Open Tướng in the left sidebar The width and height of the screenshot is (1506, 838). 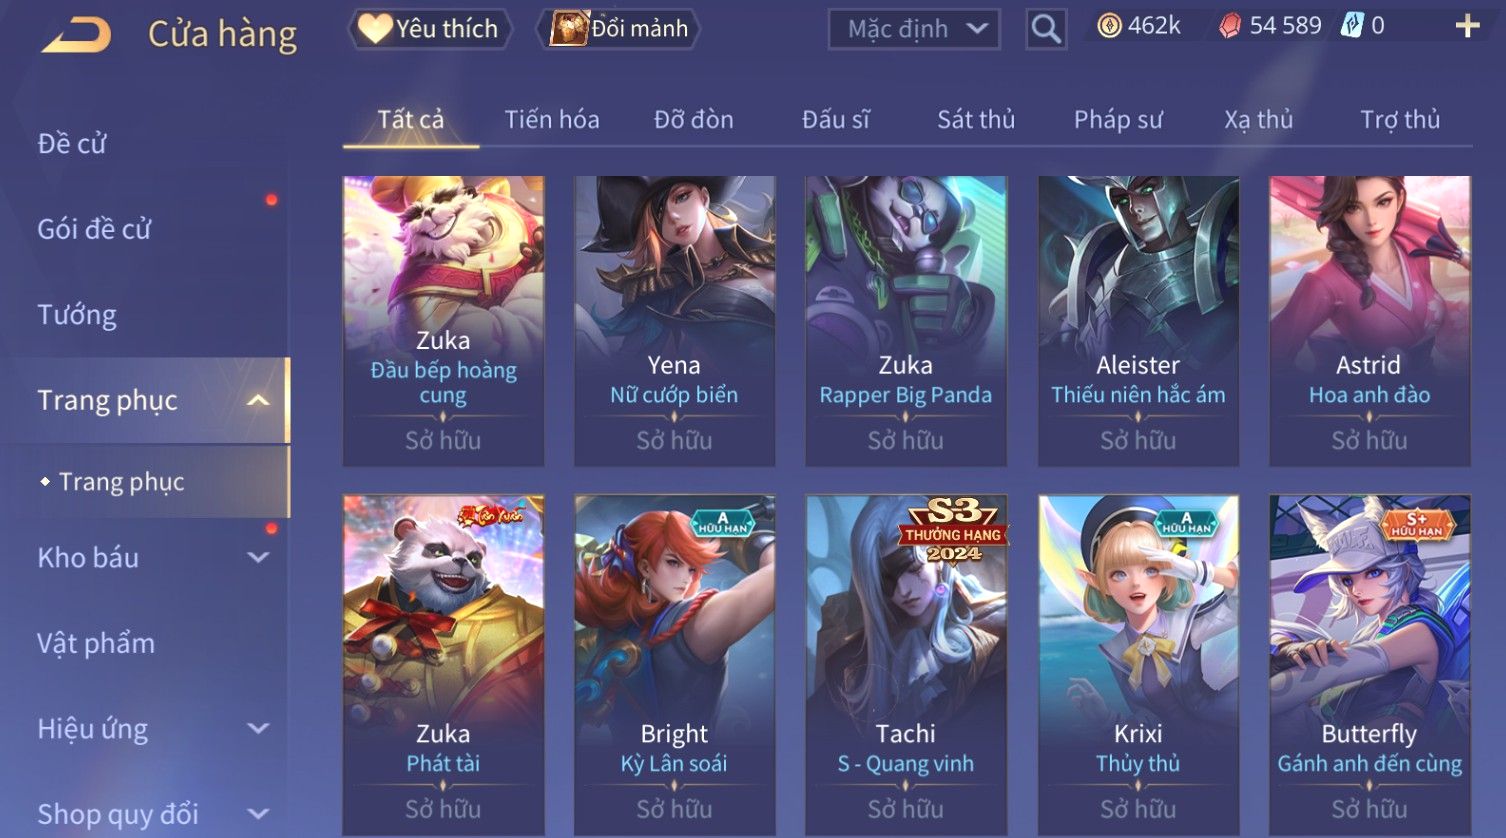click(77, 315)
